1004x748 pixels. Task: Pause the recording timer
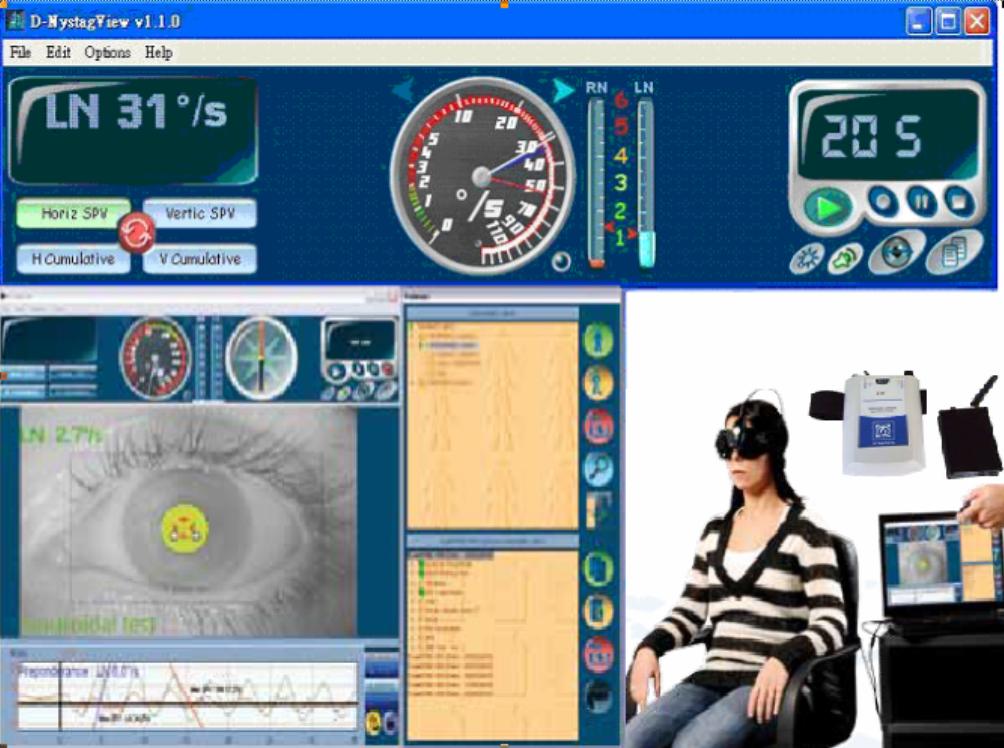pos(921,200)
